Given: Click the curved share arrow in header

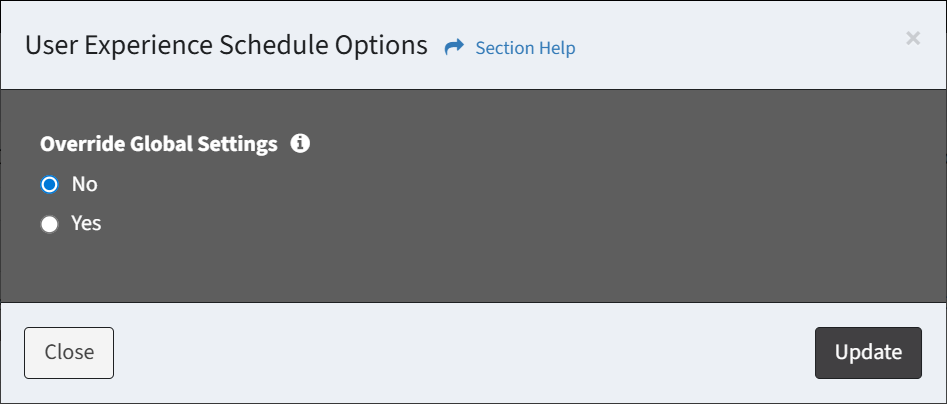Looking at the screenshot, I should pyautogui.click(x=454, y=47).
